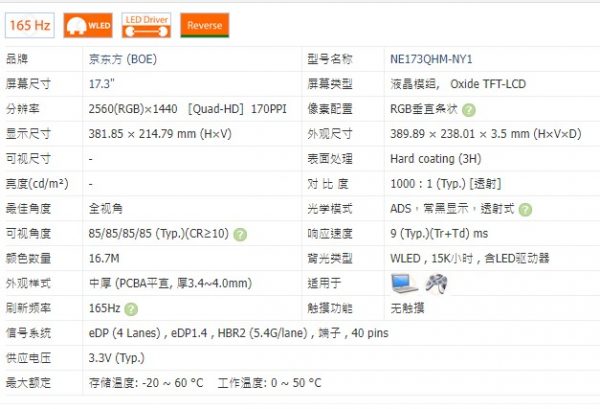This screenshot has width=600, height=409.
Task: Click the 表面处理 row label
Action: click(329, 159)
